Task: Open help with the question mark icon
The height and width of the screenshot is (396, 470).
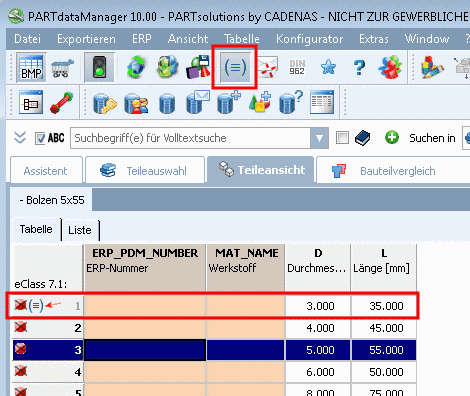Action: (359, 67)
